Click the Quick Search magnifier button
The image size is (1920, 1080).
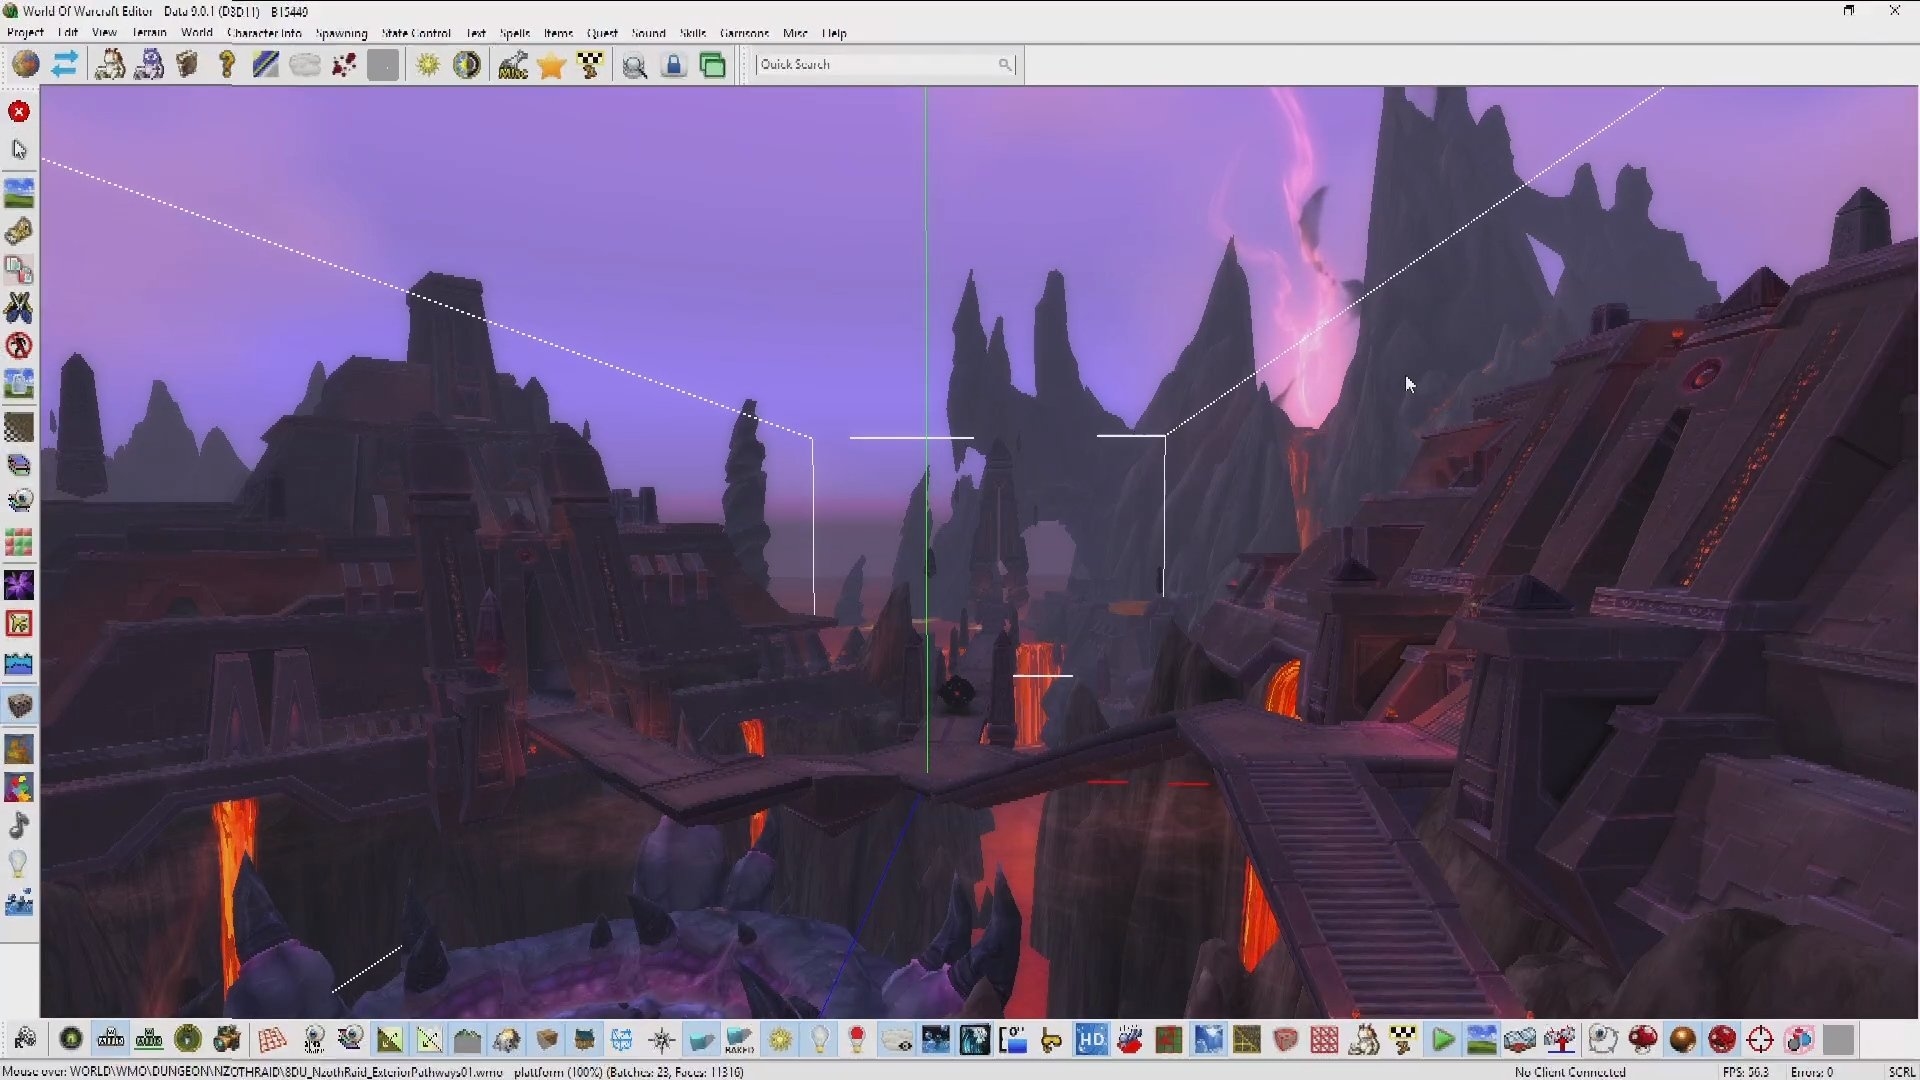click(1005, 64)
